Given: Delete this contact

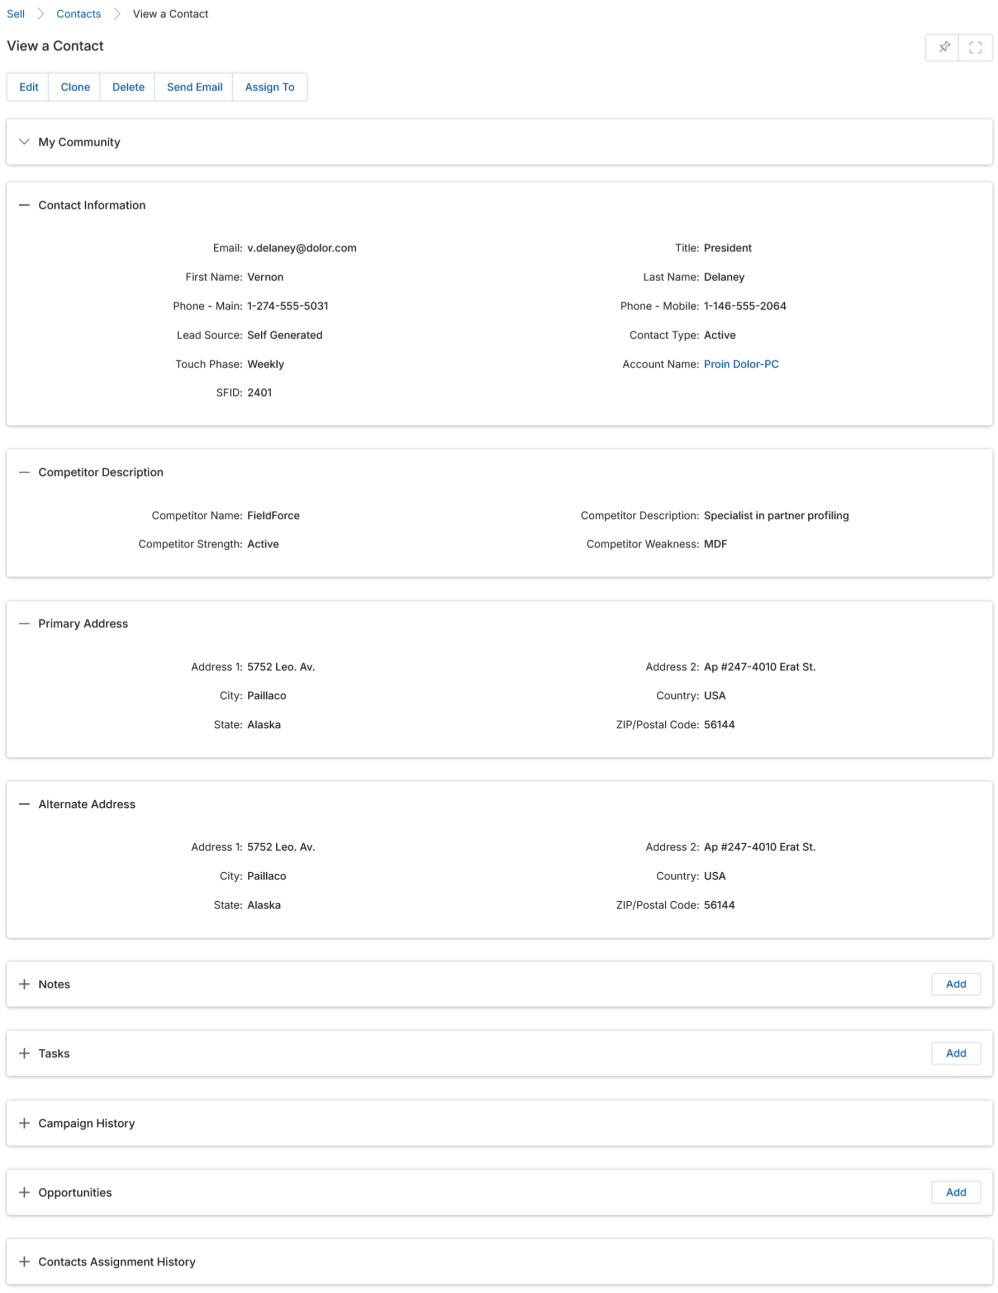Looking at the screenshot, I should point(128,87).
